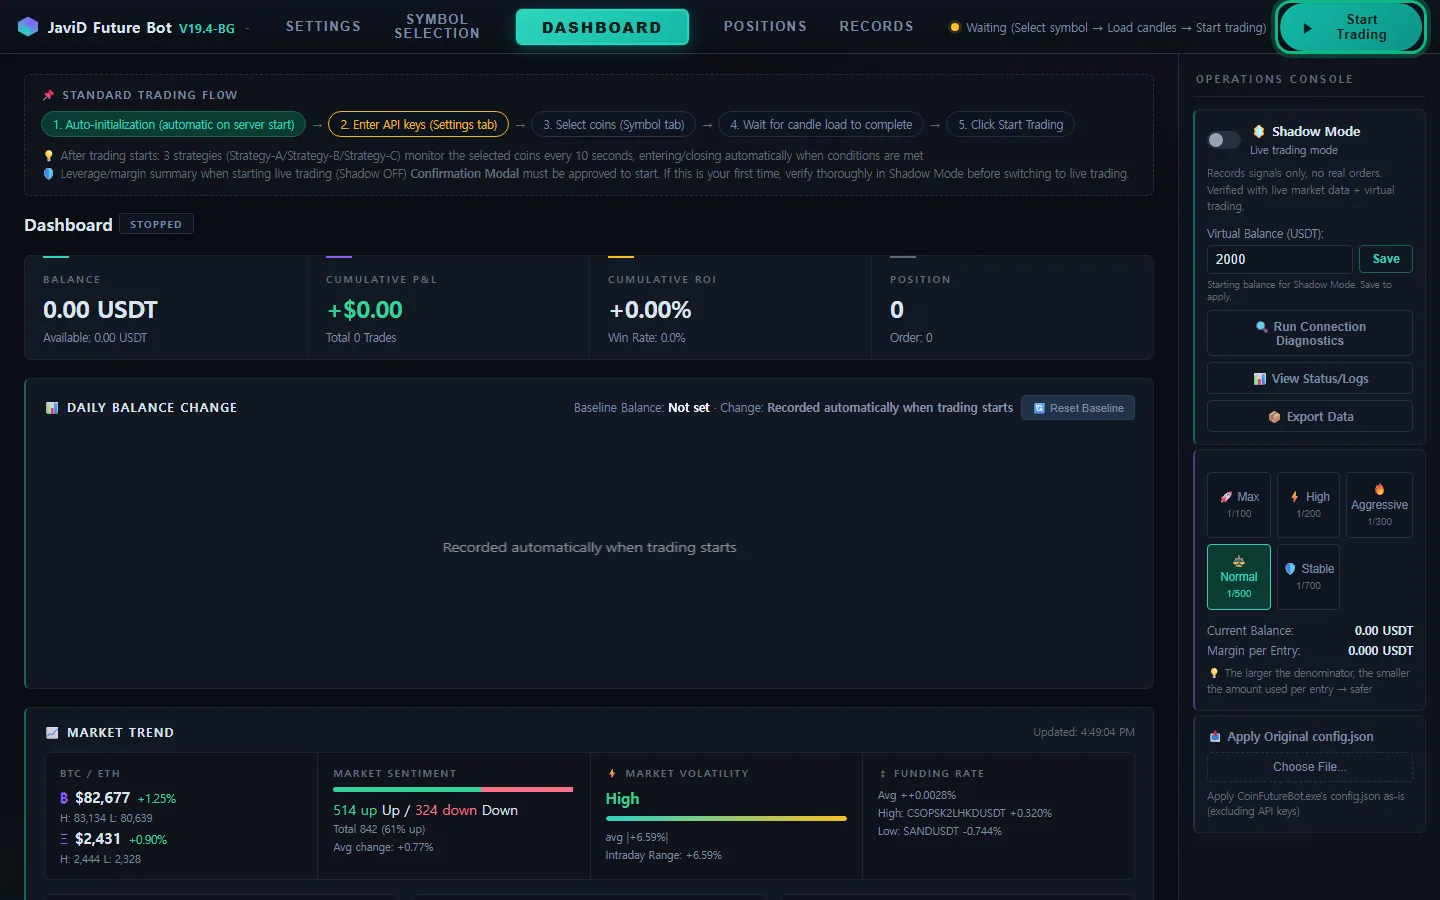
Task: Click the play icon in Start Trading
Action: pyautogui.click(x=1307, y=28)
